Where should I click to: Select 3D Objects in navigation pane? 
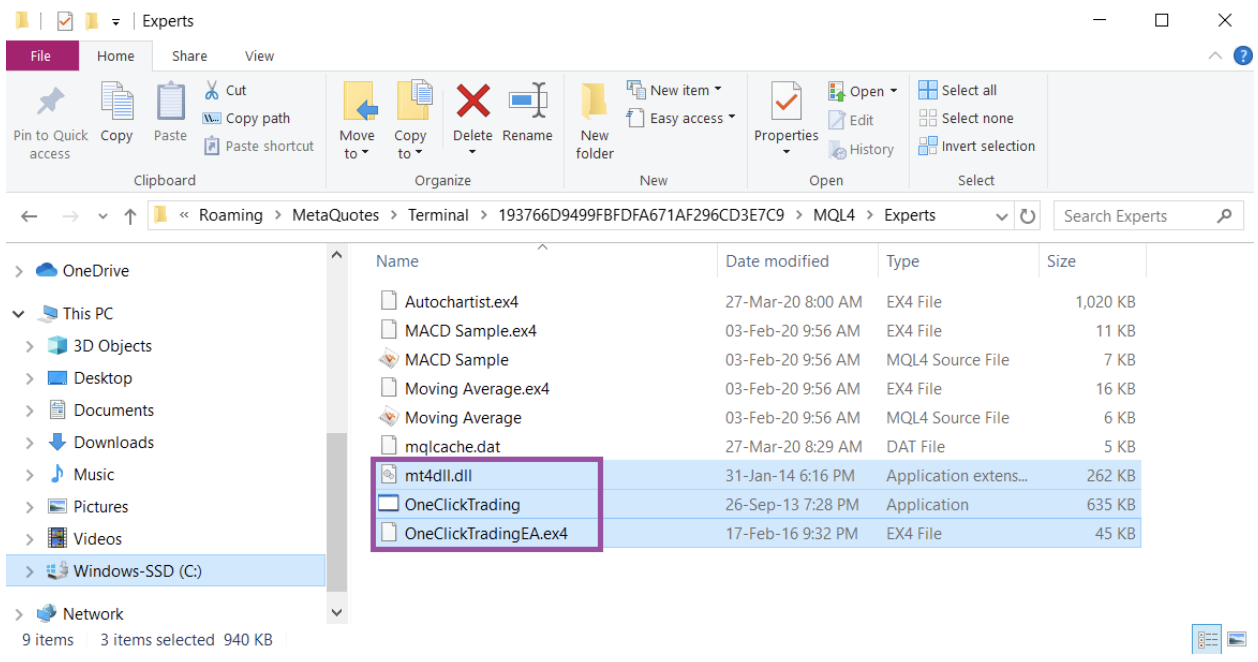tap(112, 346)
